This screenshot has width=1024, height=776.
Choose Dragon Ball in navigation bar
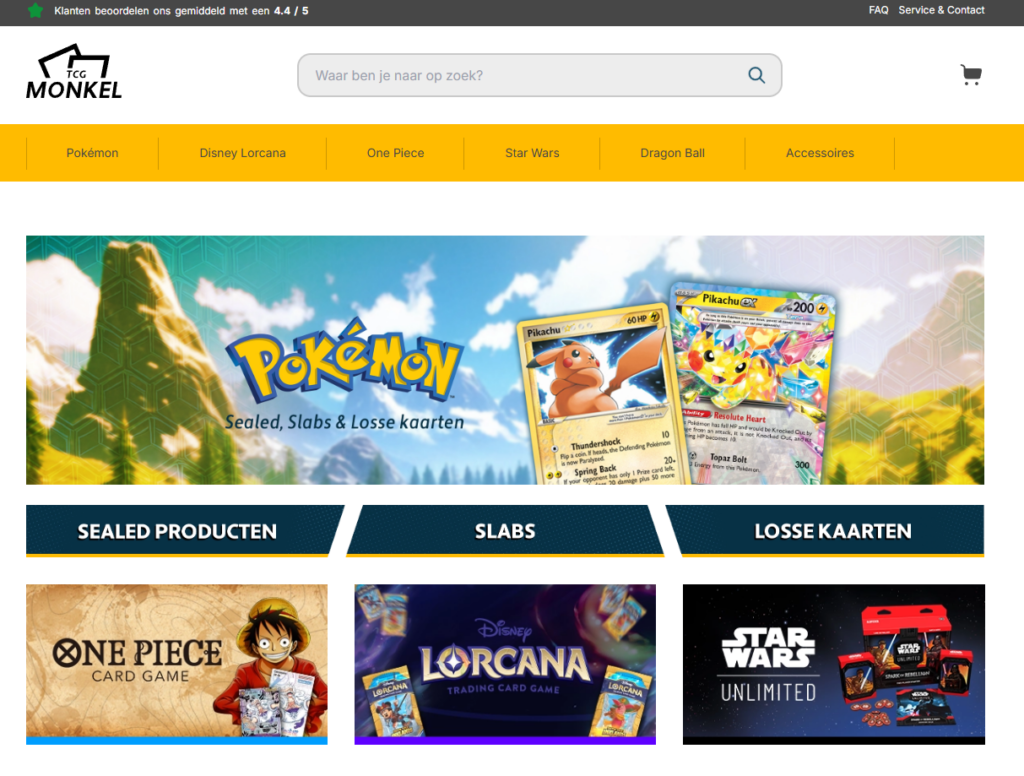[x=672, y=153]
